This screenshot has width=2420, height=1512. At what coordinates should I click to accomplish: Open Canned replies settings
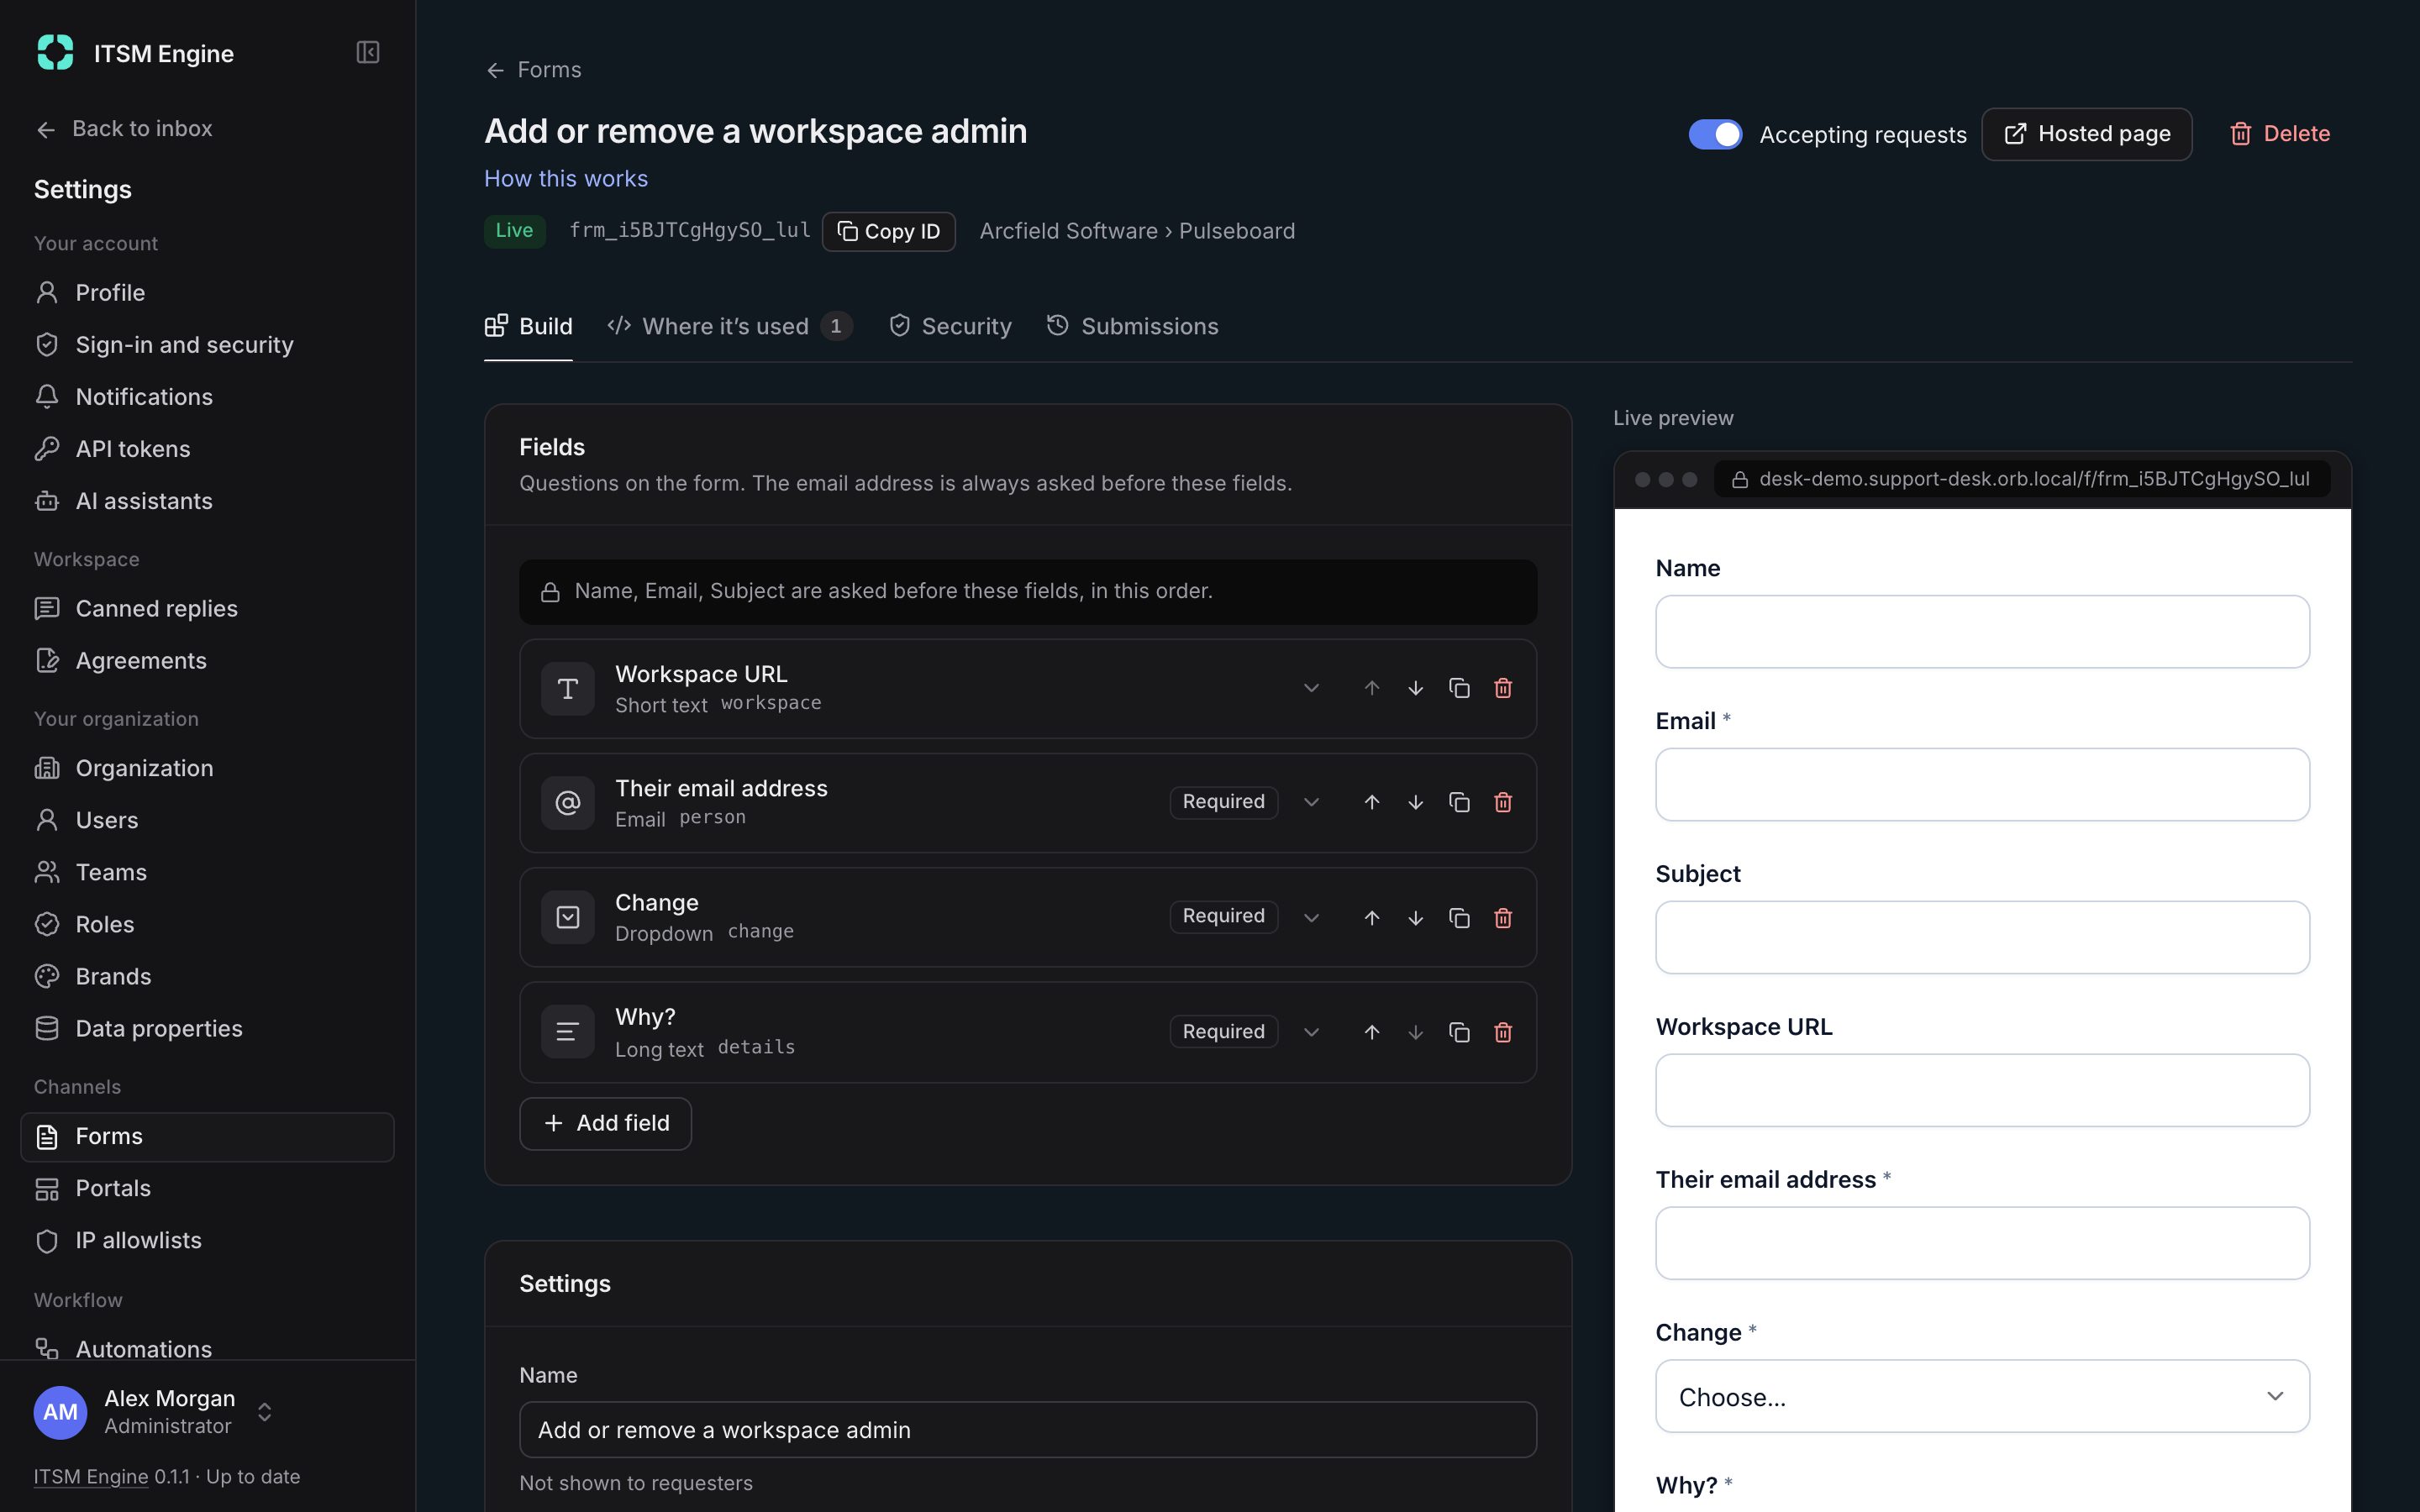click(207, 609)
